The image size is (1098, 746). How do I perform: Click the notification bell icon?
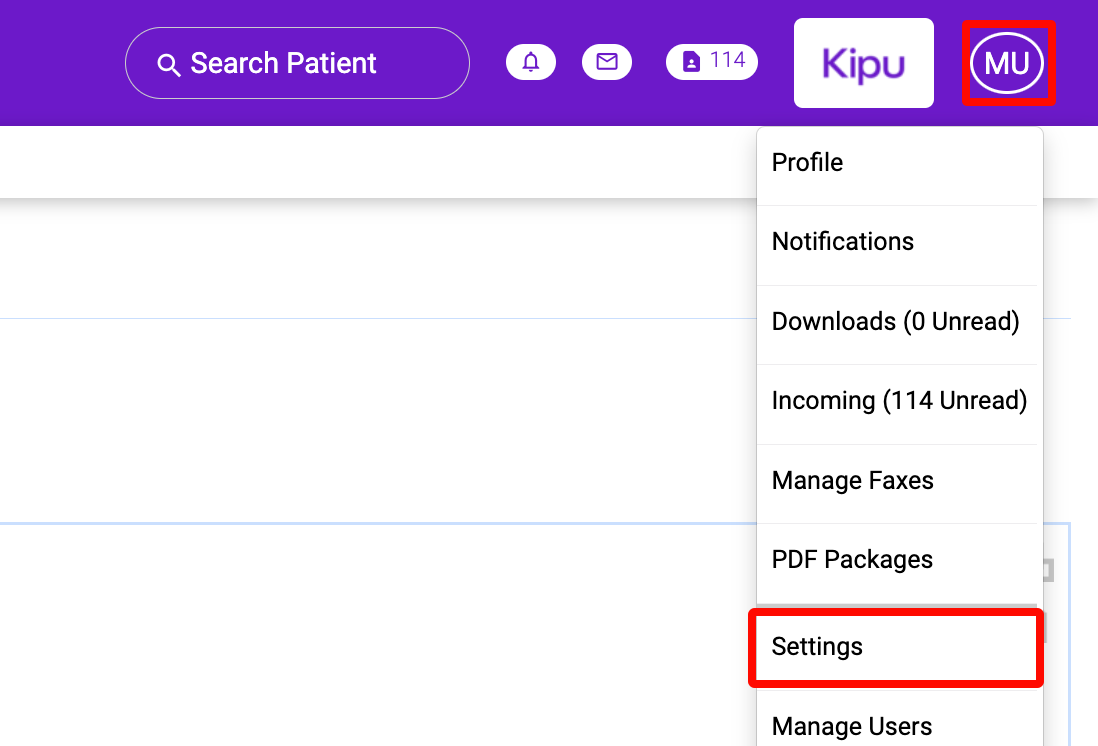(531, 62)
